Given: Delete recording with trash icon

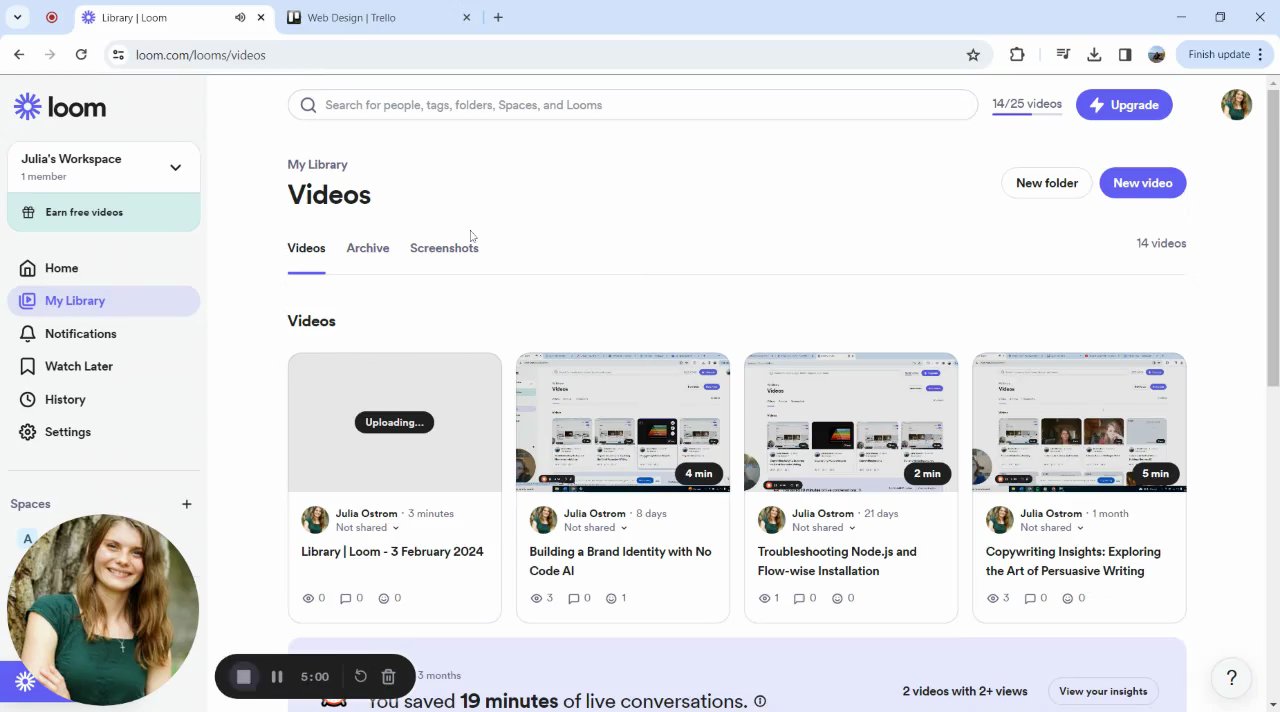Looking at the screenshot, I should click(x=388, y=677).
